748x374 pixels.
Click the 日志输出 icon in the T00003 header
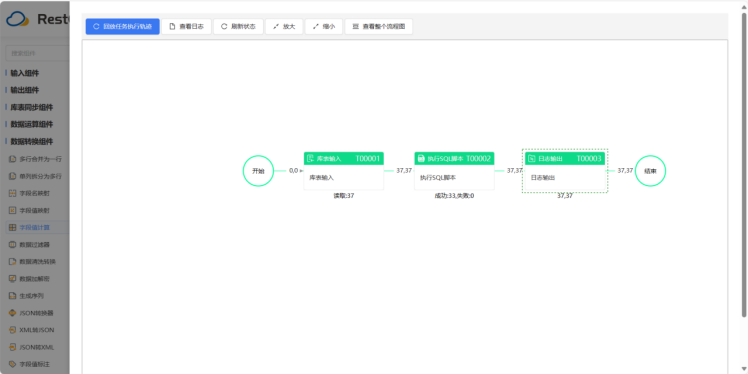[531, 158]
